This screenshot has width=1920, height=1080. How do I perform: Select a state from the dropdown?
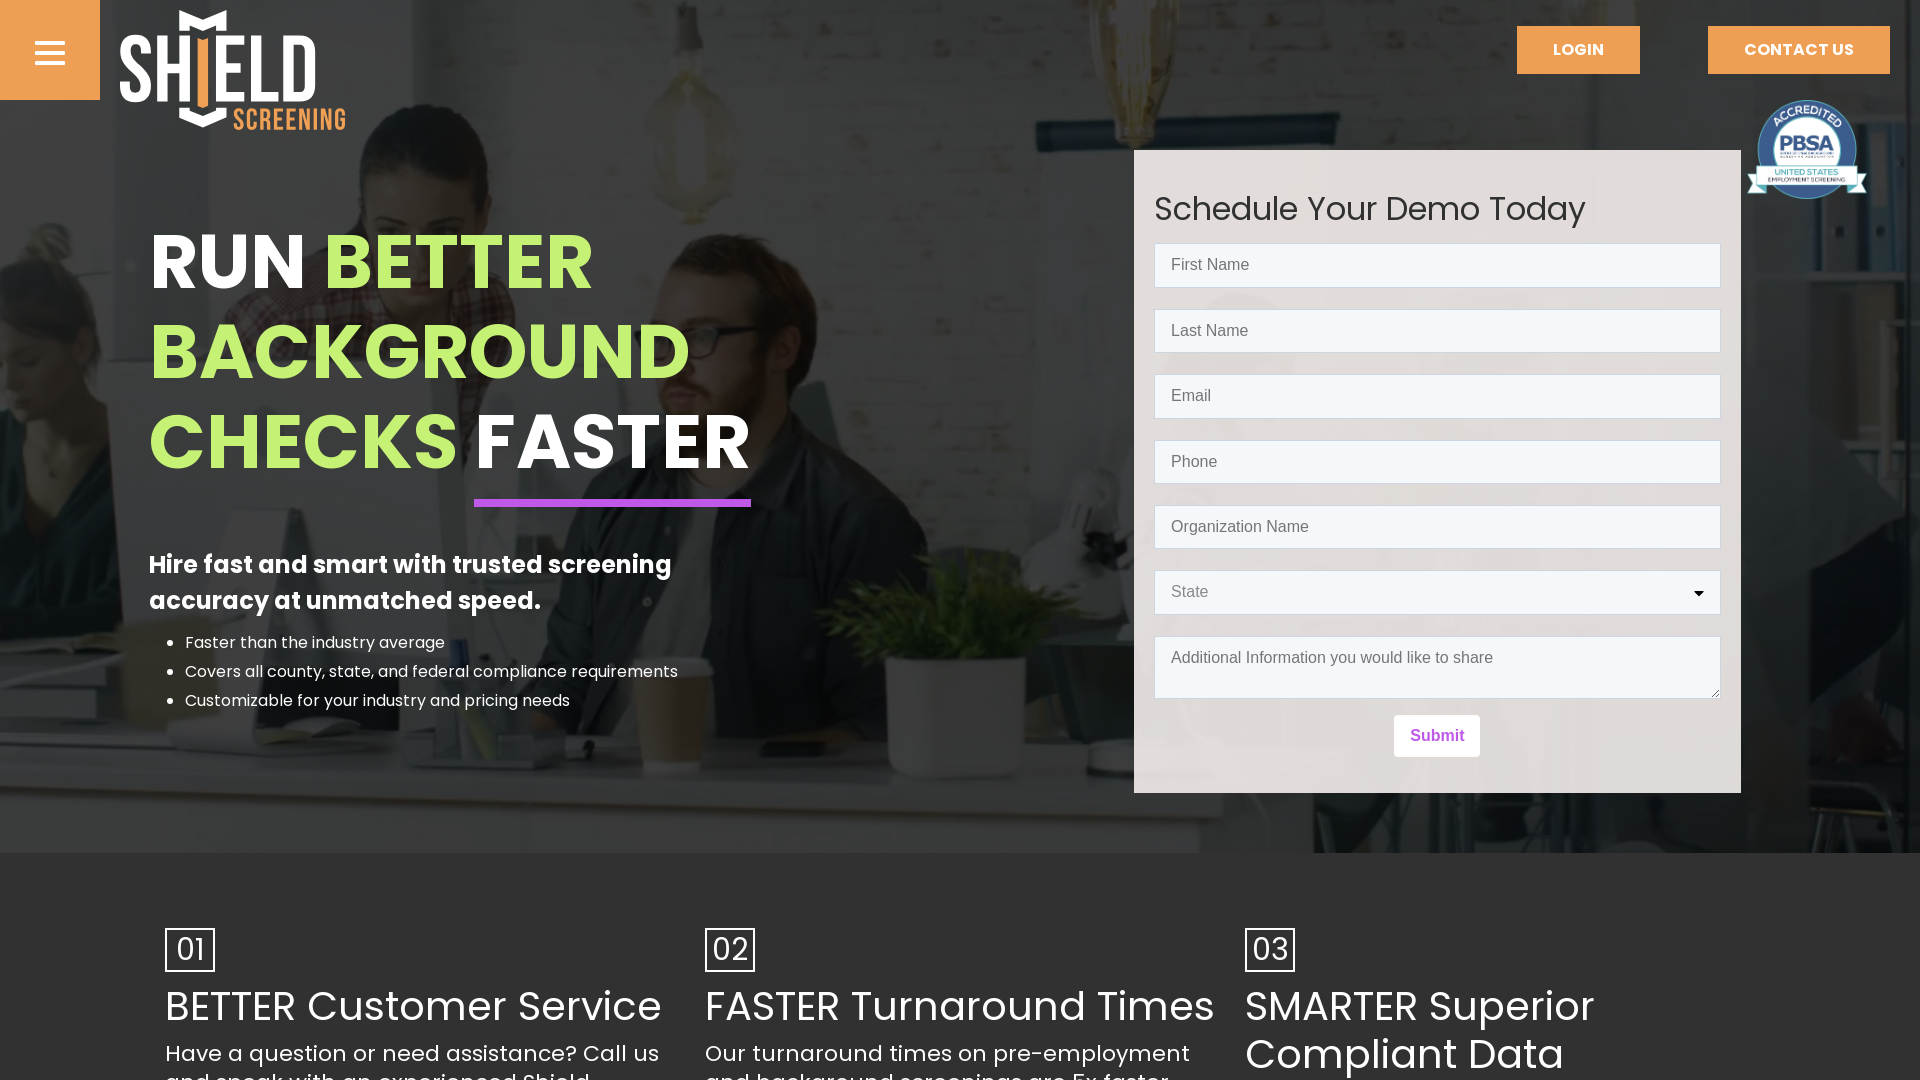point(1436,592)
